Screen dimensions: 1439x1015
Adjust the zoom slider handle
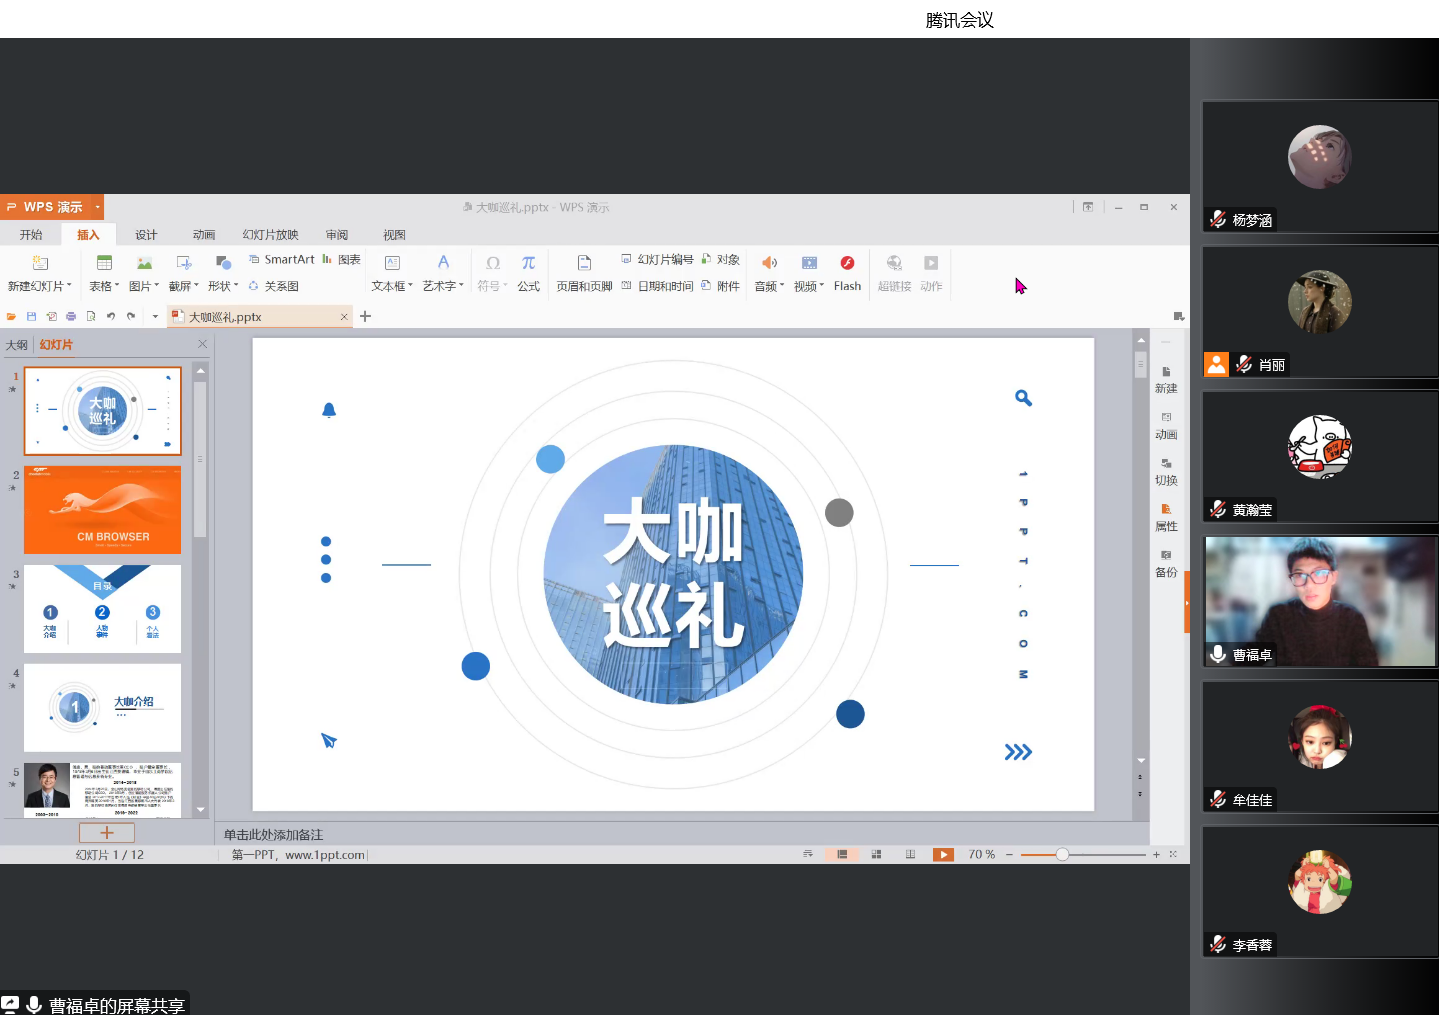[x=1062, y=855]
